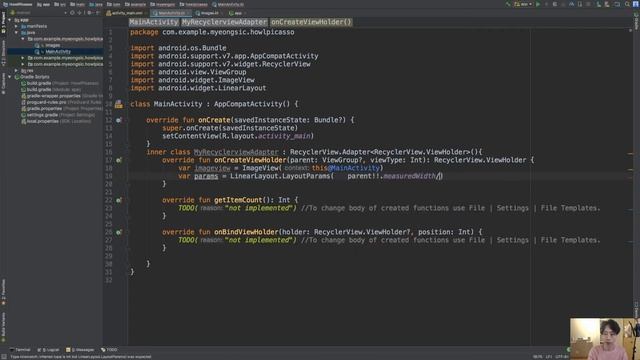Screen dimensions: 640x360
Task: Click the MyRecyclerviewAdapter breadcrumb
Action: (x=224, y=22)
